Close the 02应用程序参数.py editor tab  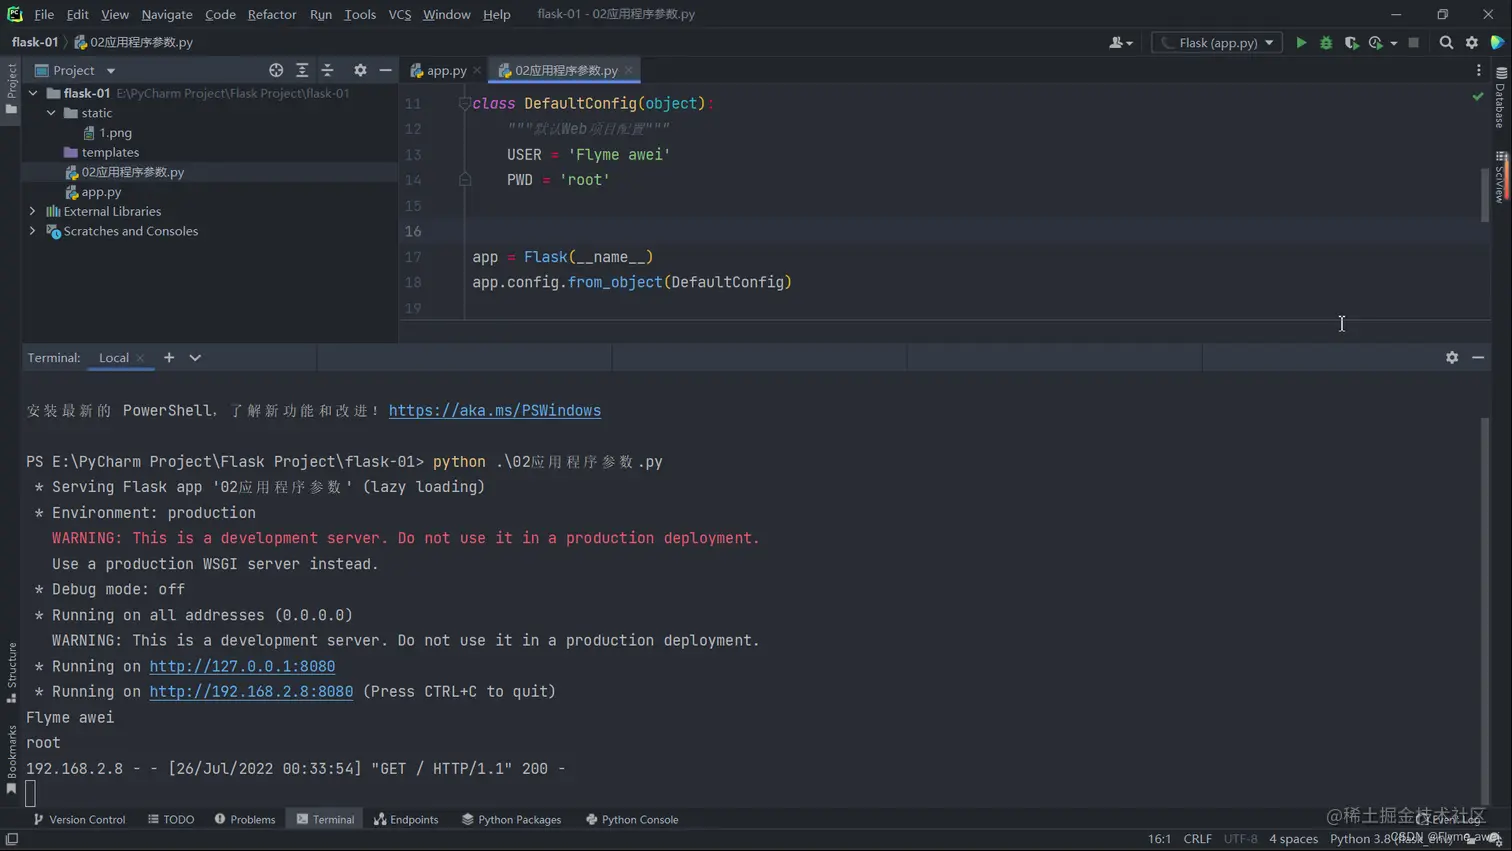(x=629, y=71)
